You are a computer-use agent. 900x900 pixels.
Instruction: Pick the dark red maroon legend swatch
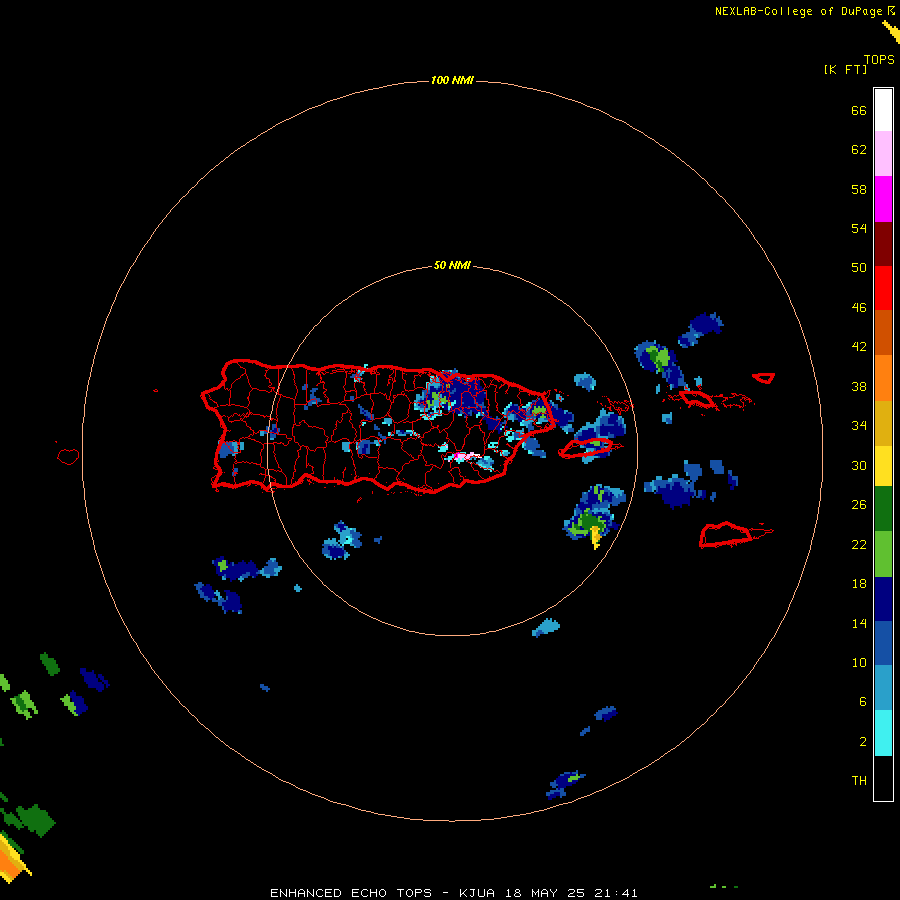coord(883,244)
